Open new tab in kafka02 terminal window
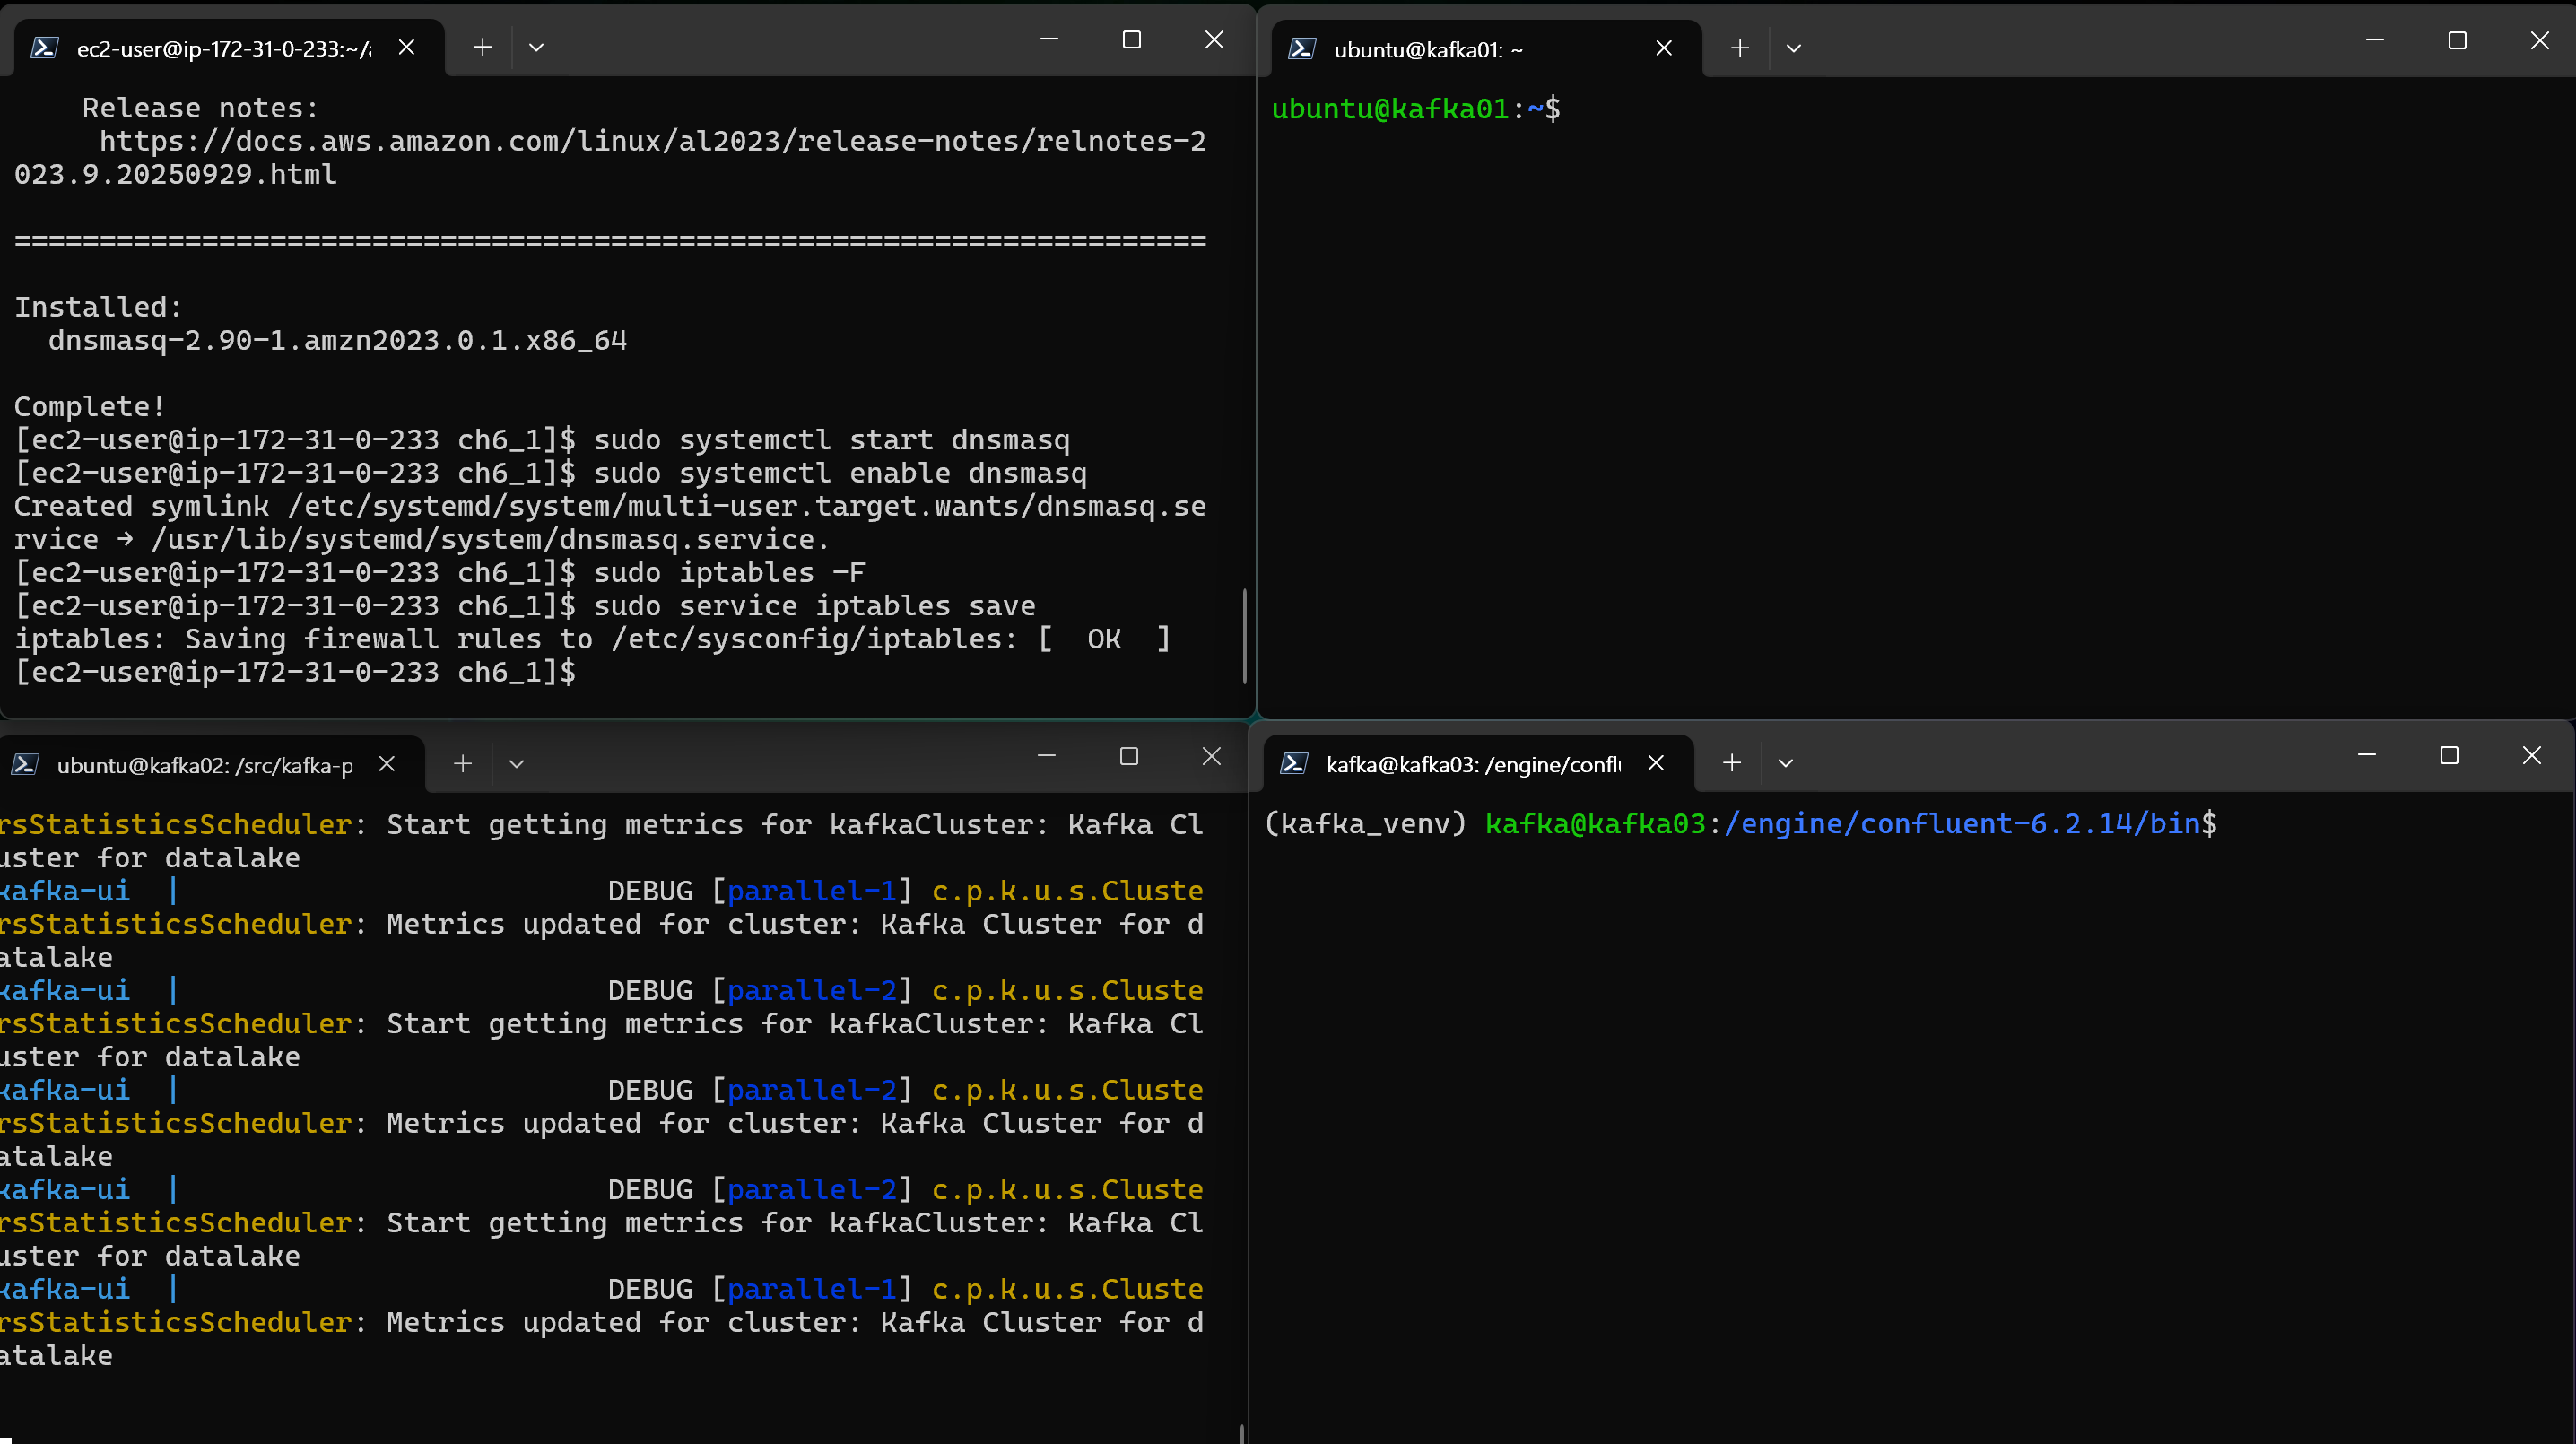Screen dimensions: 2576x1444 [x=462, y=764]
